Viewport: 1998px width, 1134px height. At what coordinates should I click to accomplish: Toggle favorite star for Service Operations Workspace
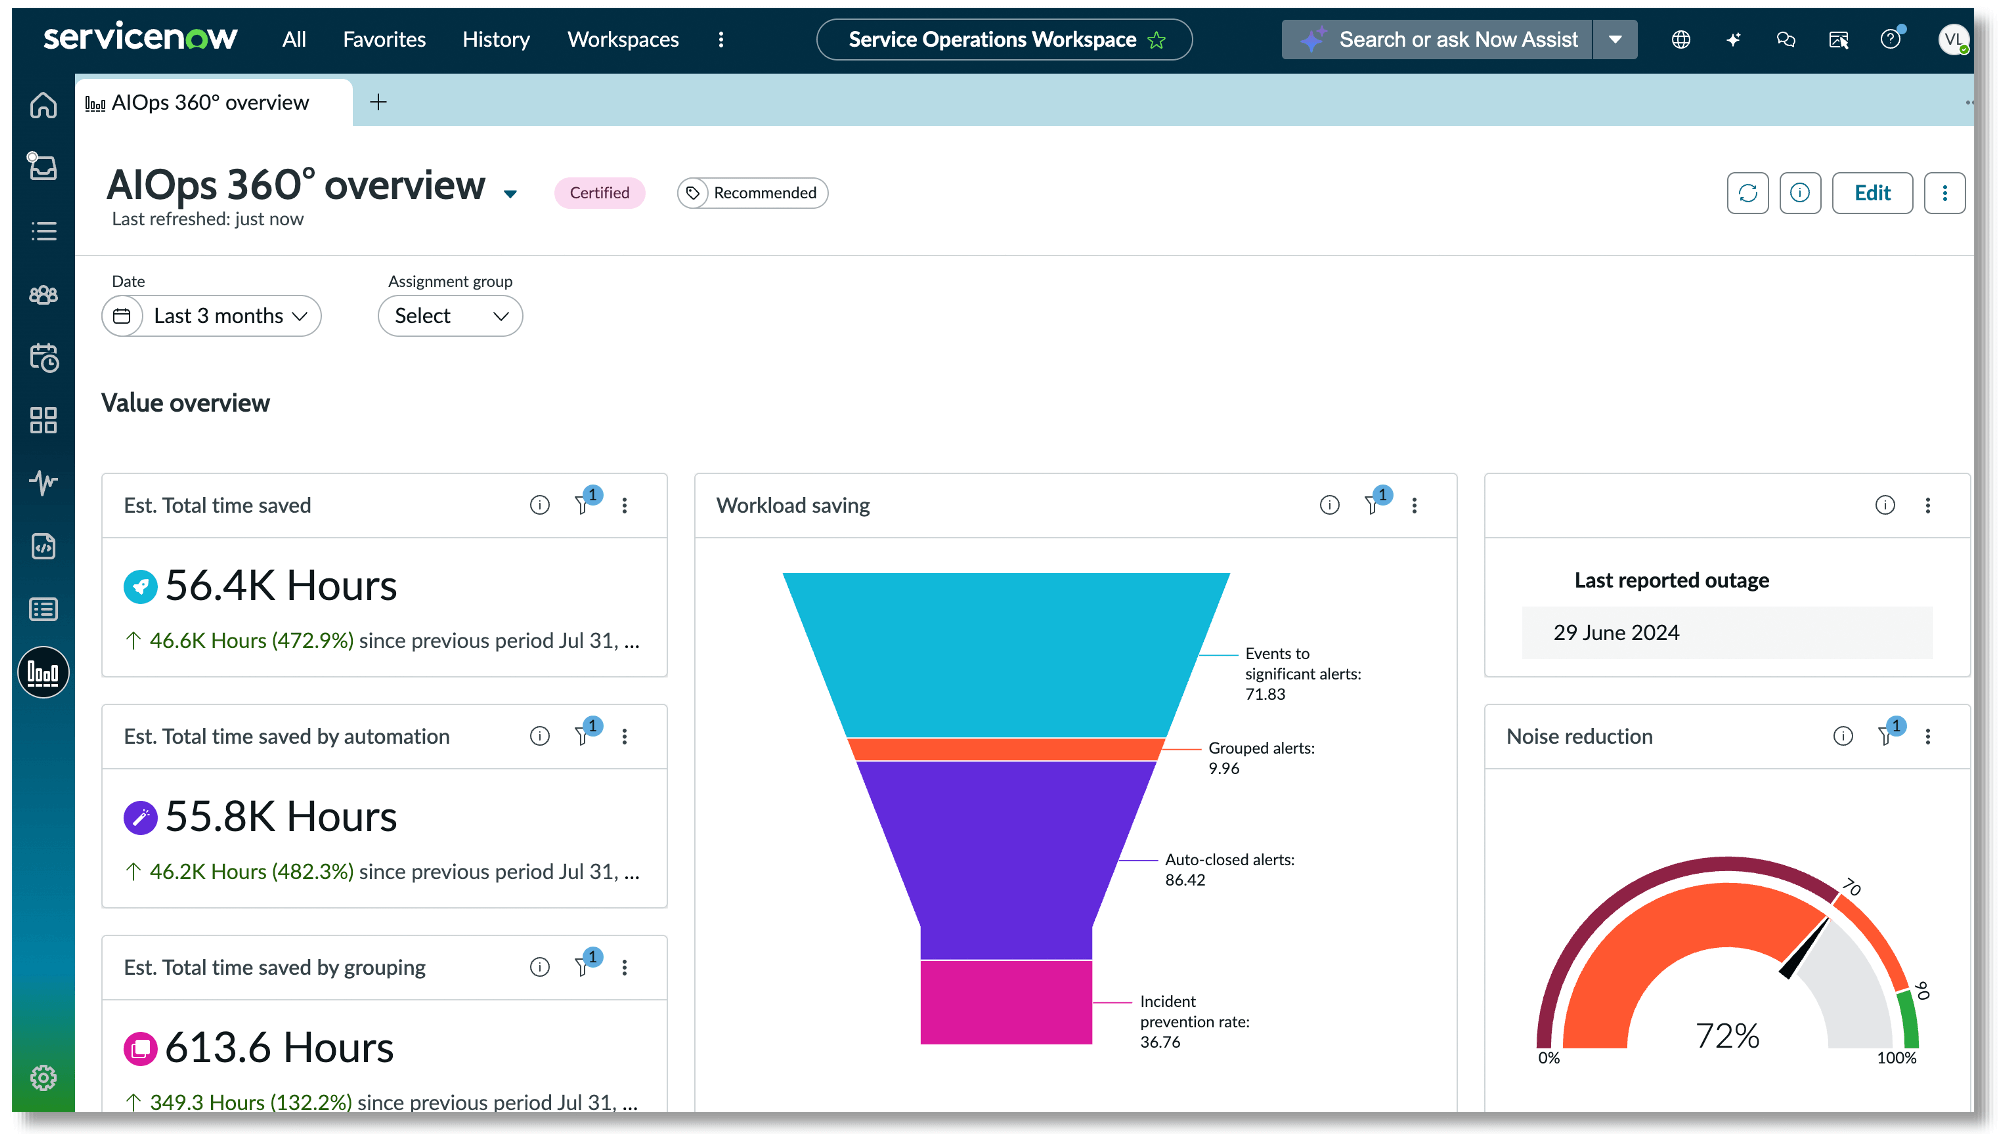[x=1157, y=40]
